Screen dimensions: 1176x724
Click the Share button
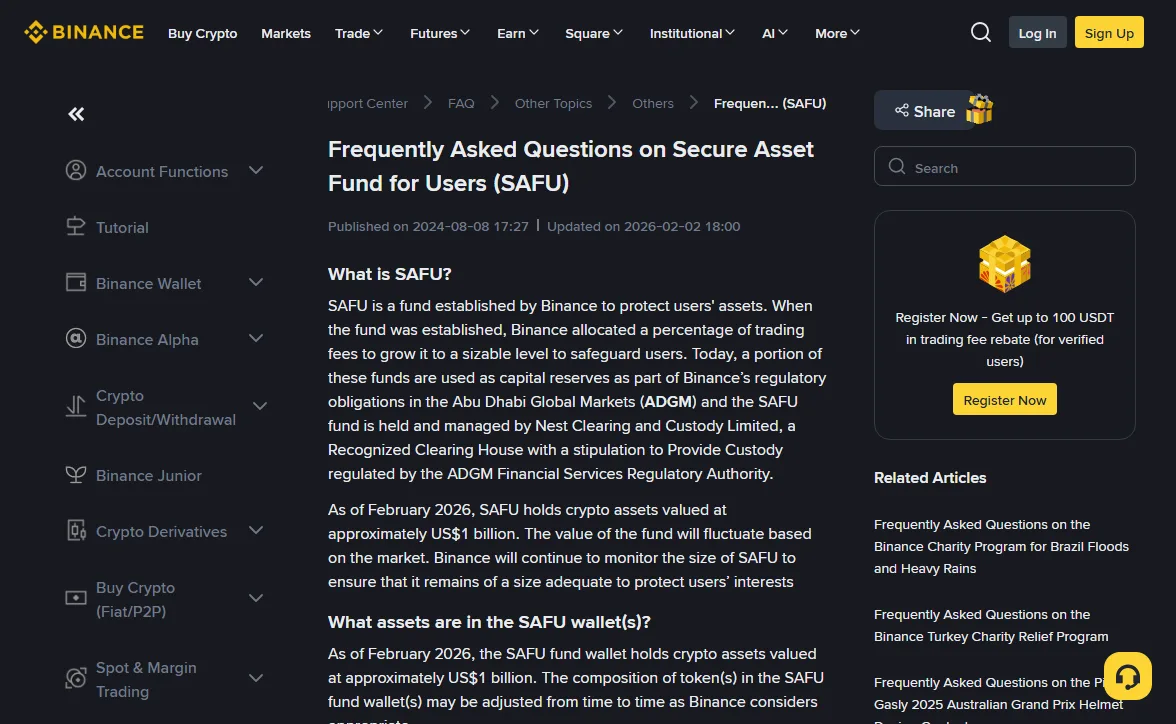tap(925, 111)
